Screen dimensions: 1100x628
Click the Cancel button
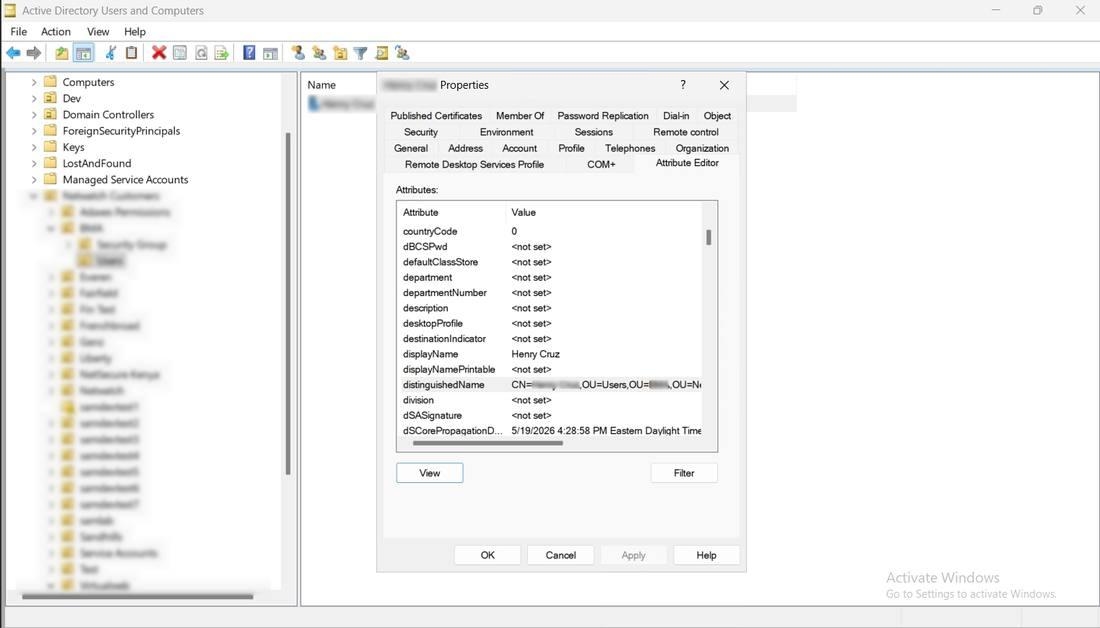click(561, 555)
